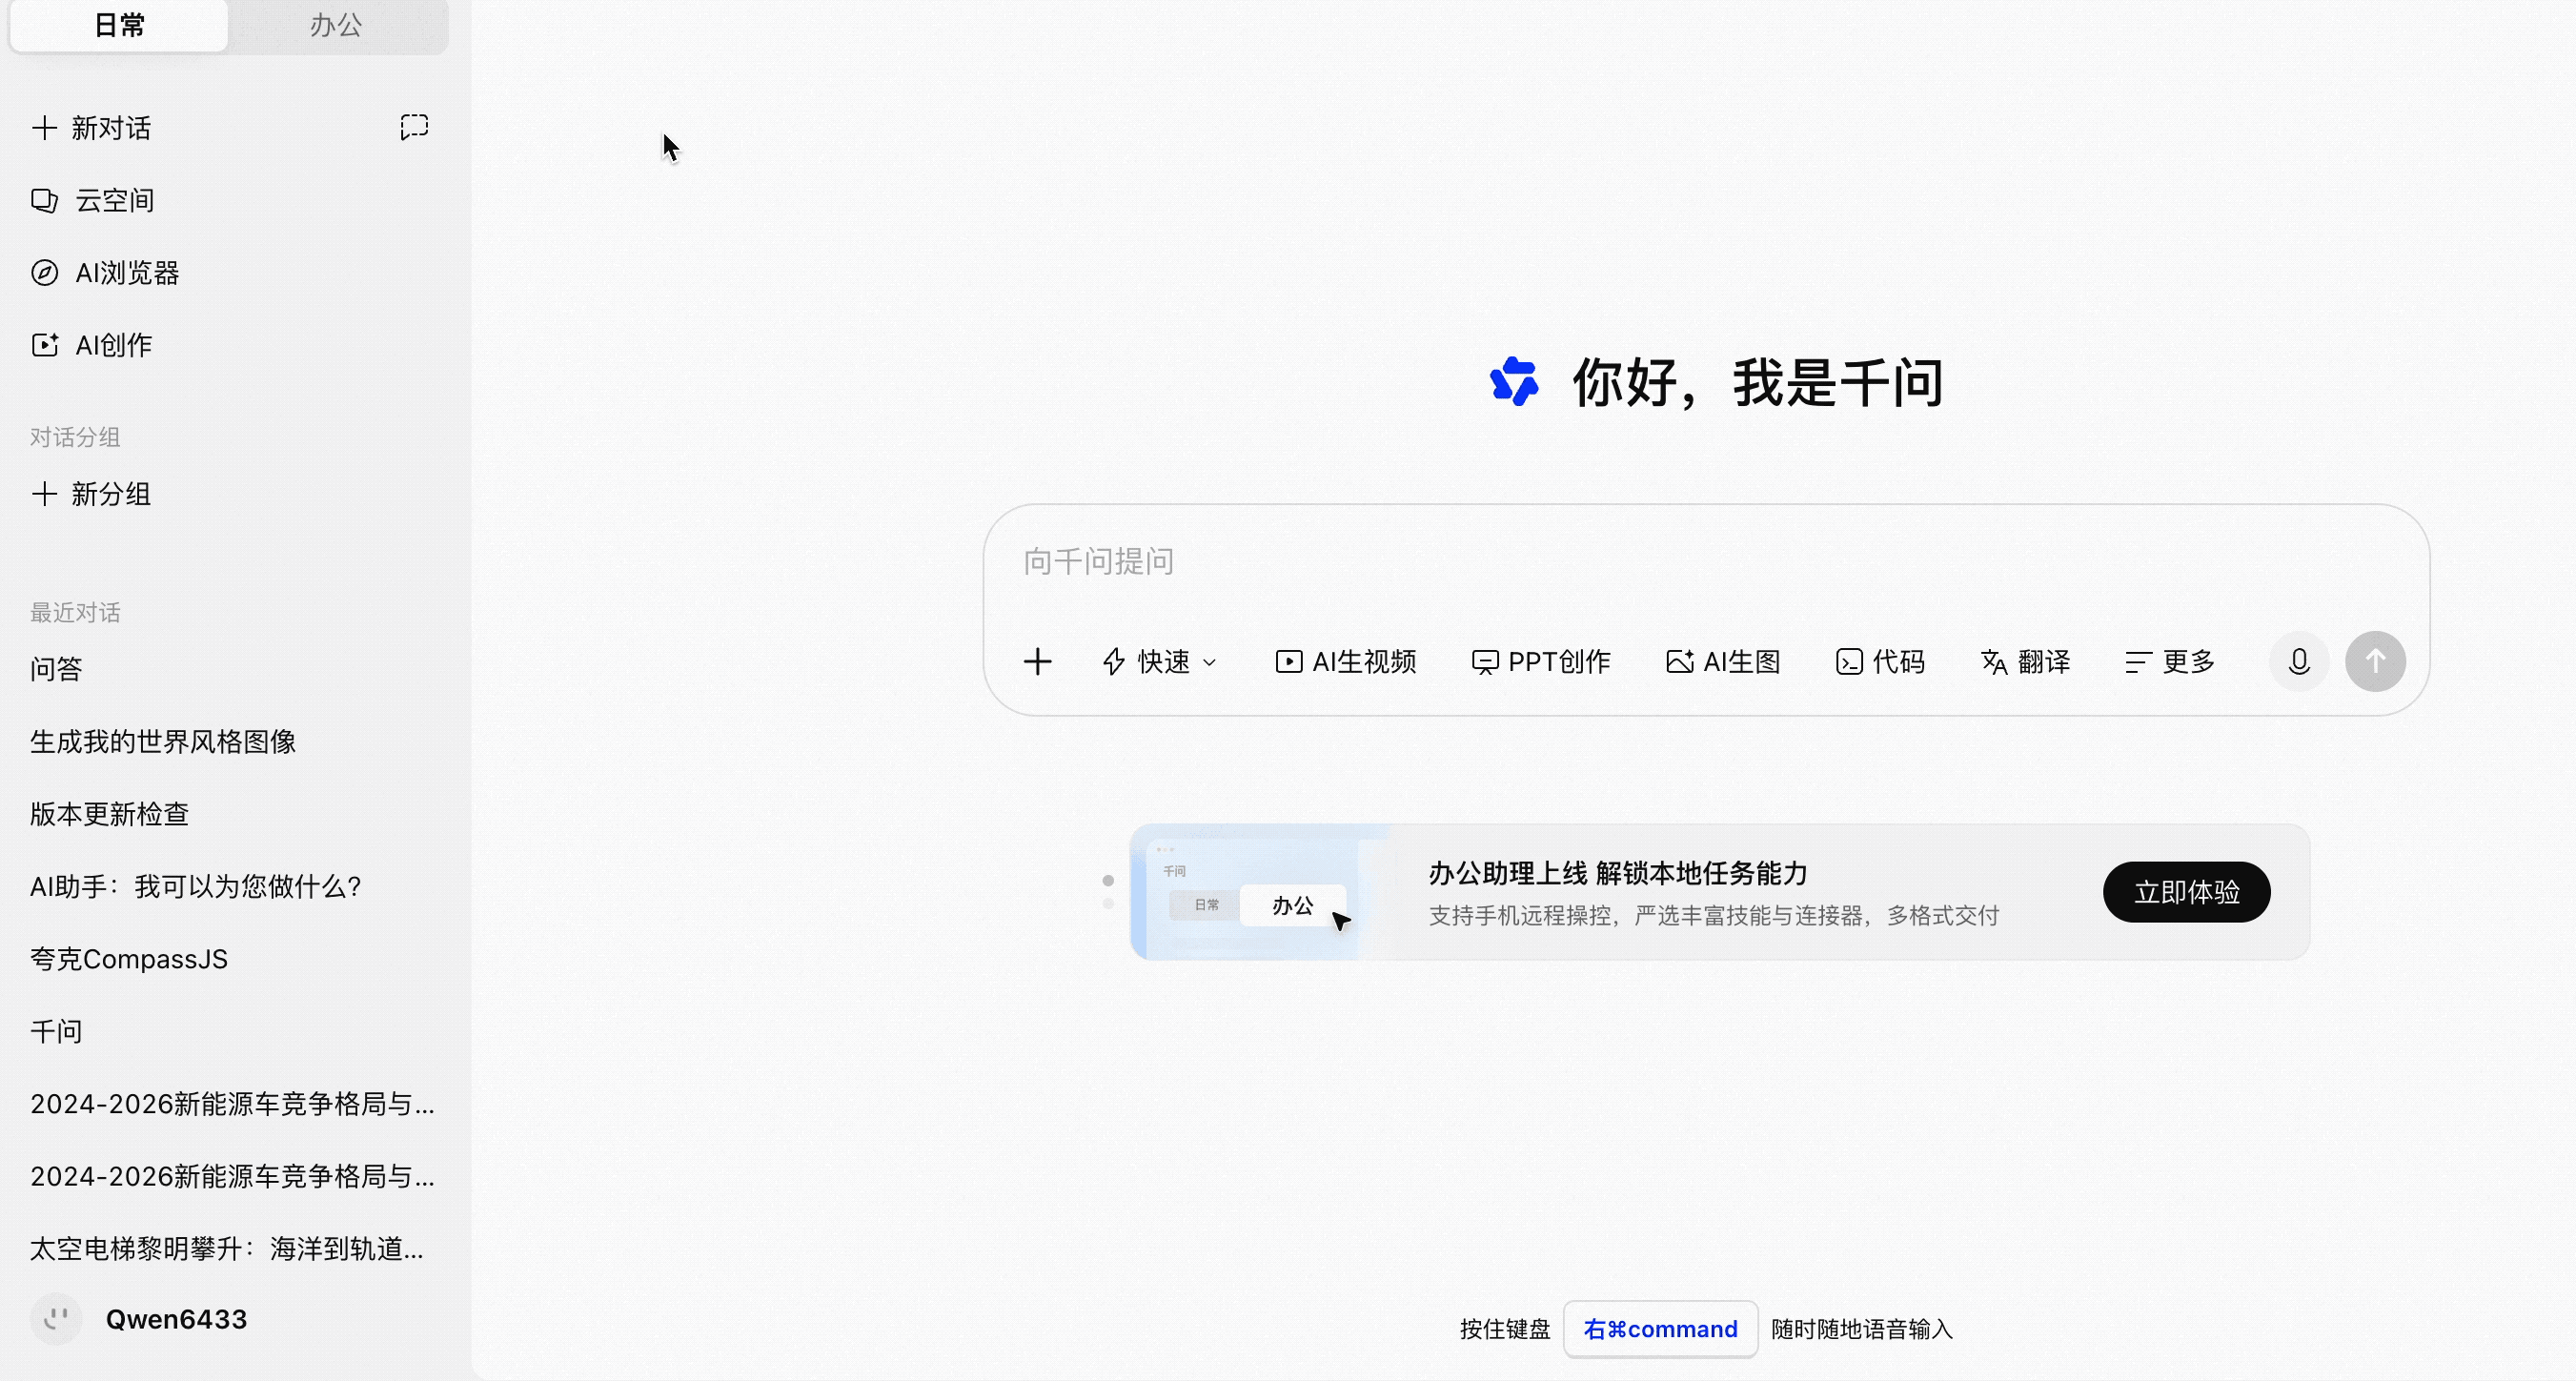Click the 对话分组 section label
Screen dimensions: 2576x1381
coord(75,437)
